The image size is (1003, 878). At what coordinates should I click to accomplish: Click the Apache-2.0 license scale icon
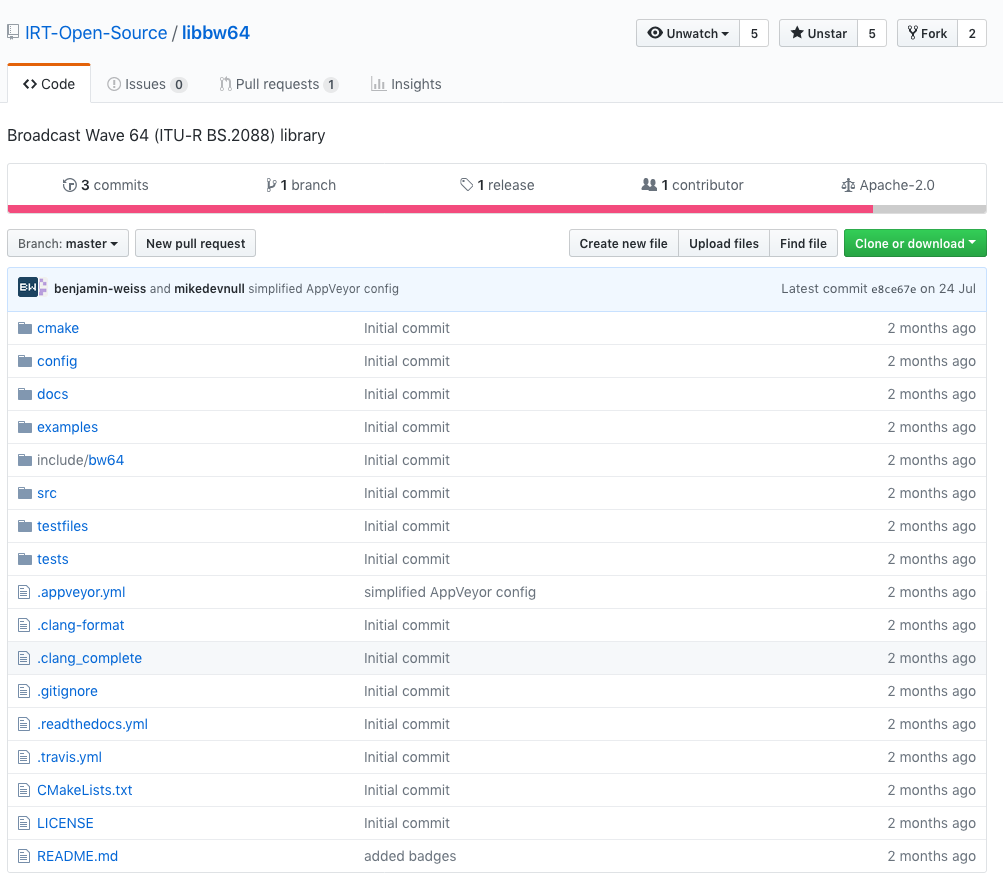848,185
